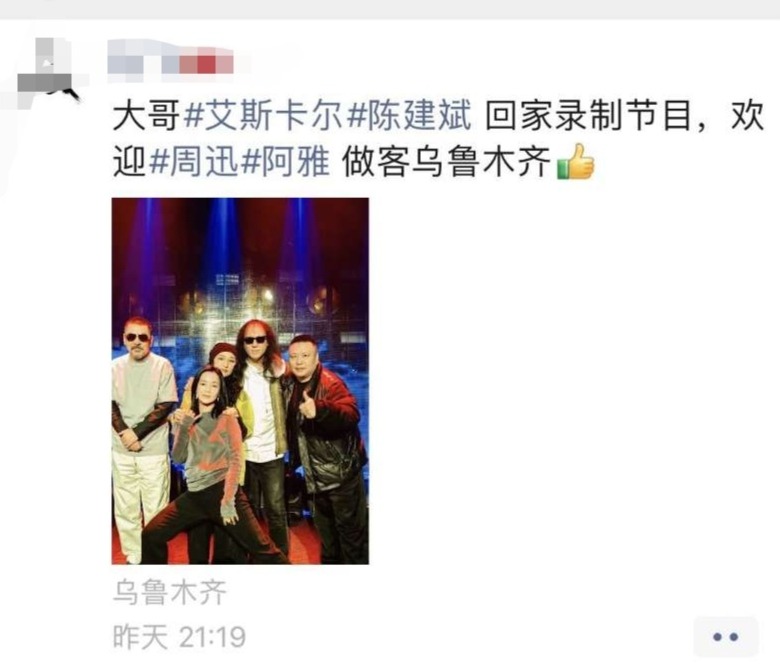Click the gray divider bar at top
780x668 pixels.
click(390, 9)
